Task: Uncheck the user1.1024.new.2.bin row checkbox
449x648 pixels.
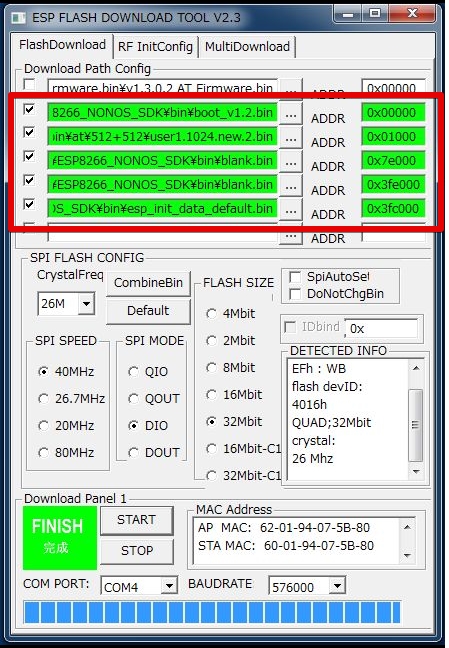Action: [x=29, y=133]
